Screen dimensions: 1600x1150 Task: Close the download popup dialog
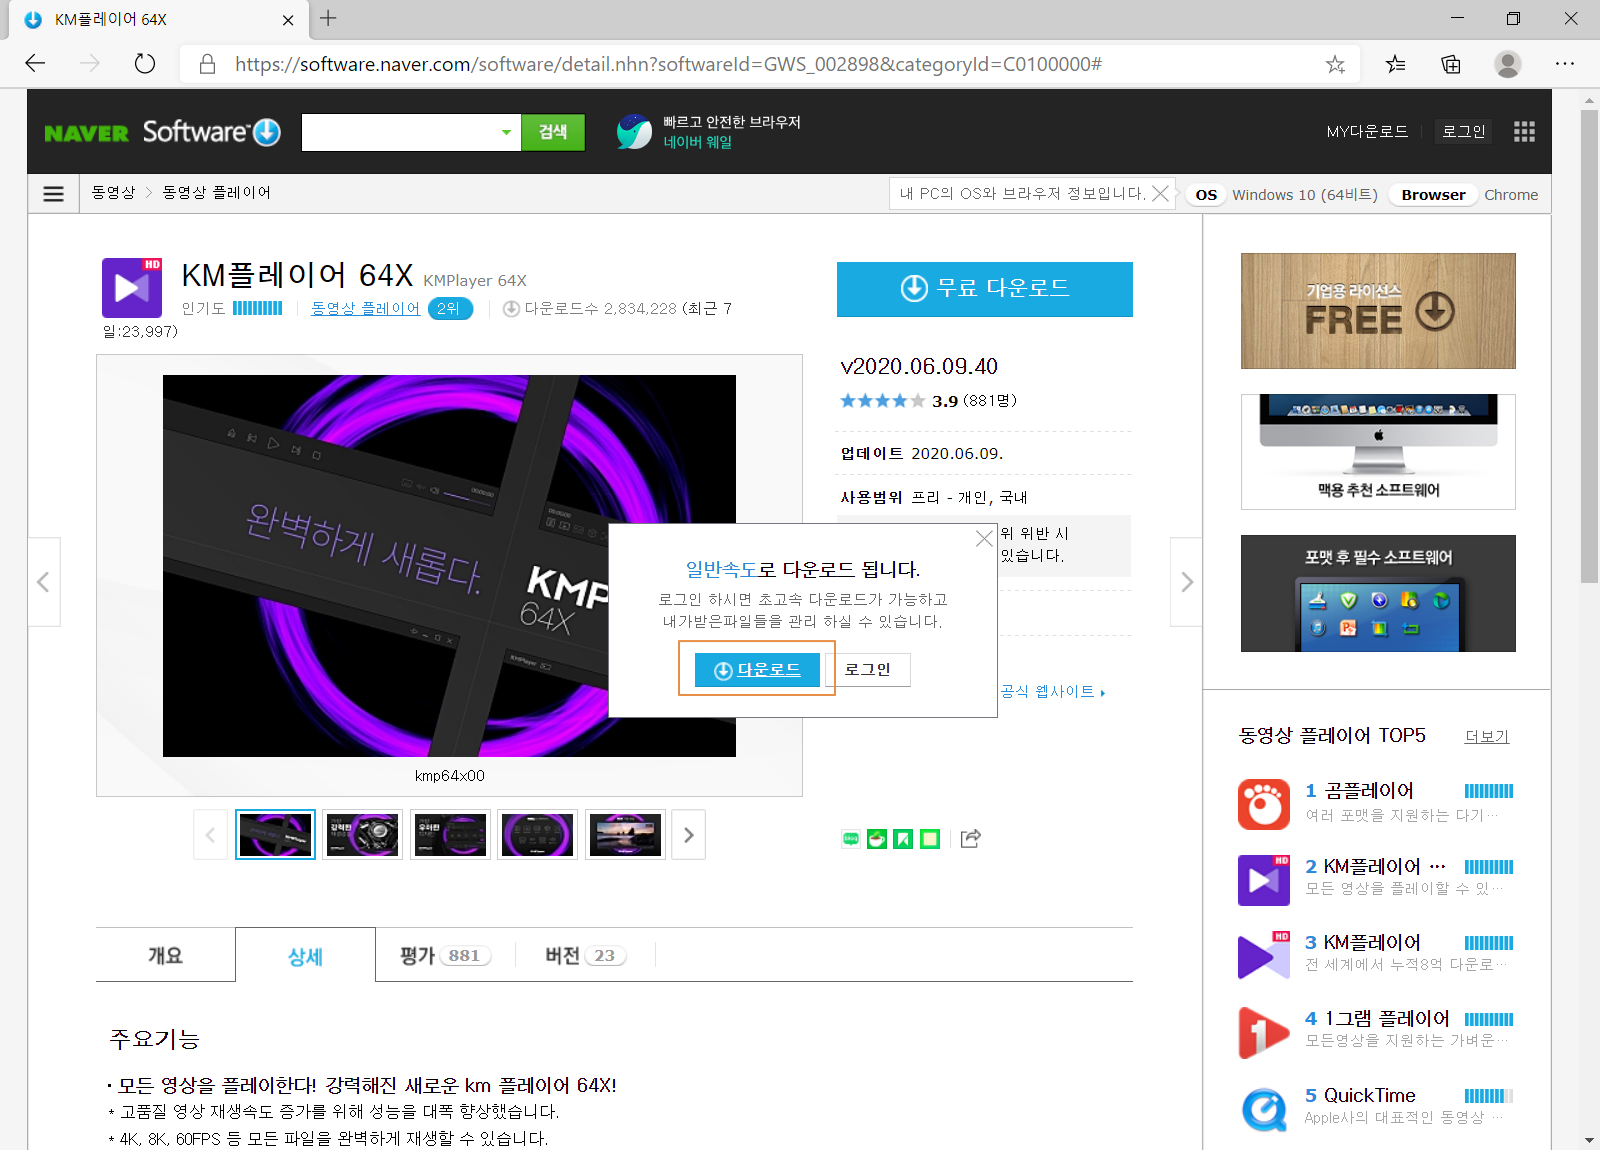(984, 538)
